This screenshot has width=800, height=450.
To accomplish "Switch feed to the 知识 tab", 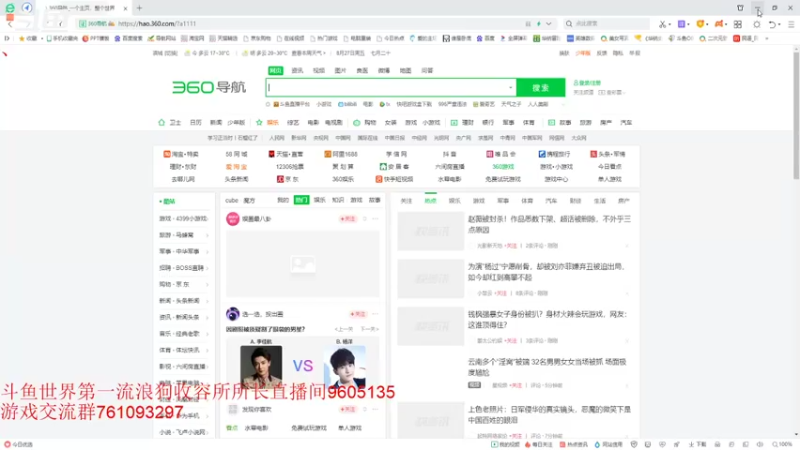I will coord(338,200).
